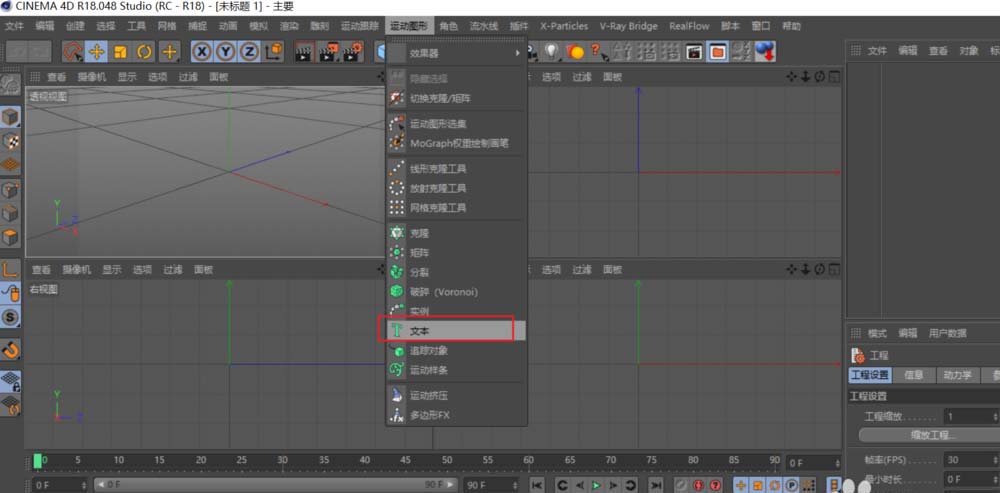Click Make Editable icon in left sidebar
The height and width of the screenshot is (493, 1000).
(x=10, y=84)
